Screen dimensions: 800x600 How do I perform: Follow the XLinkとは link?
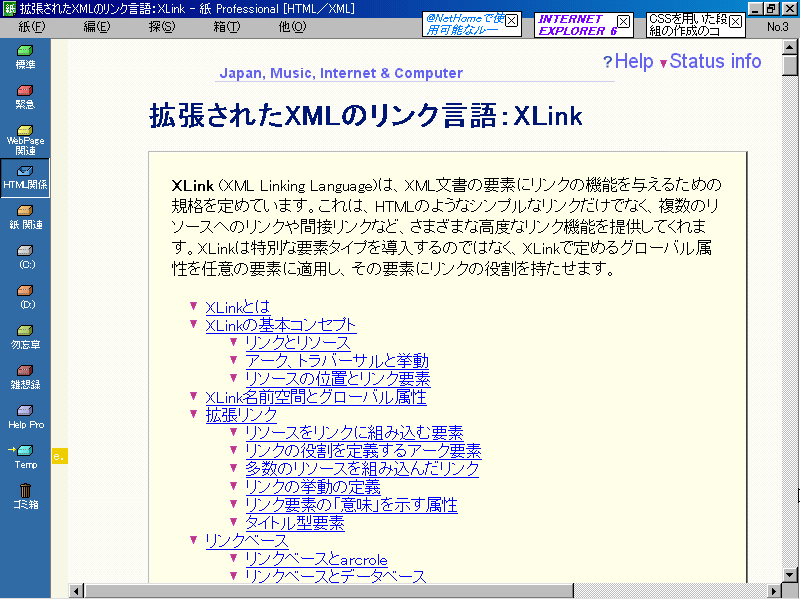(x=237, y=307)
